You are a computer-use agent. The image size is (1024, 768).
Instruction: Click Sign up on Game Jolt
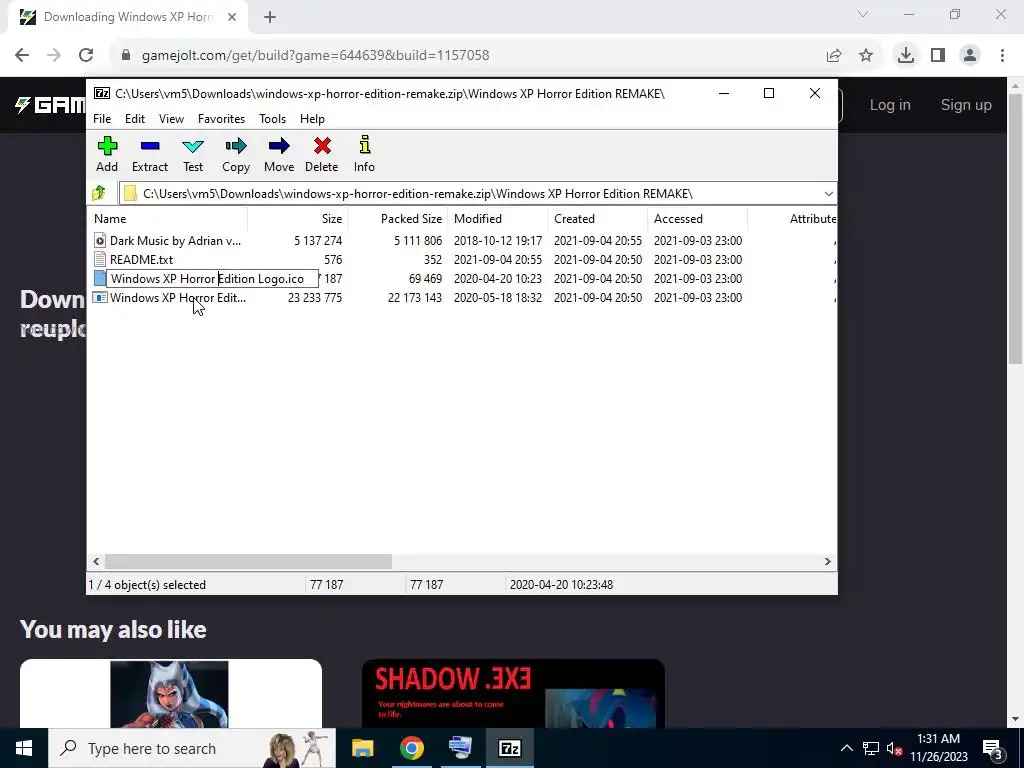coord(966,105)
